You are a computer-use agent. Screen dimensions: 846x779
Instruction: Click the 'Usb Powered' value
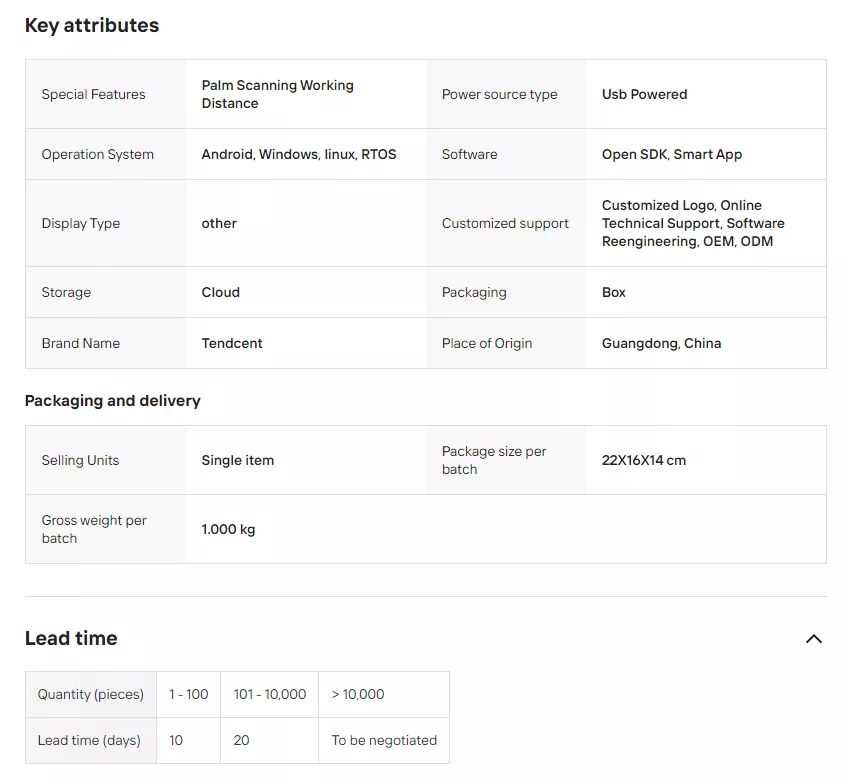[644, 94]
